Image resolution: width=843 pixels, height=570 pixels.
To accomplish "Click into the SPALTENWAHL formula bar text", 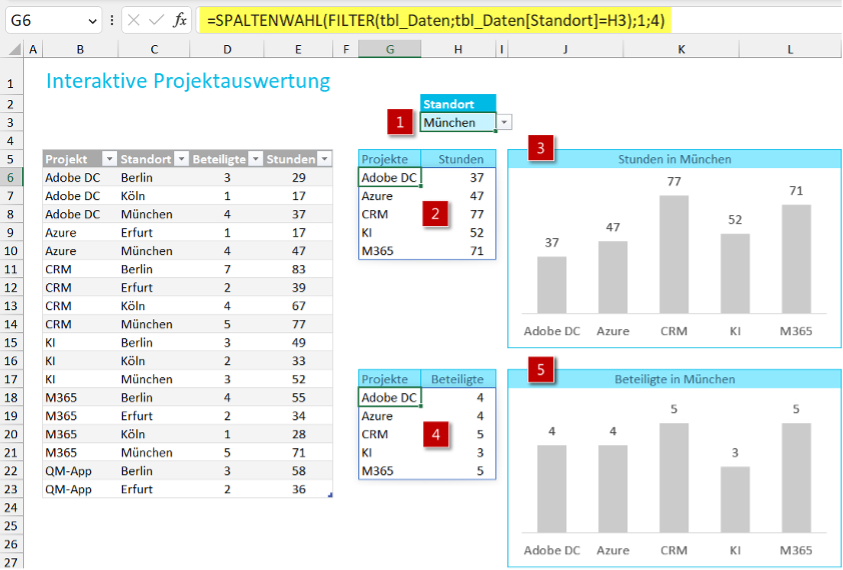I will click(430, 20).
